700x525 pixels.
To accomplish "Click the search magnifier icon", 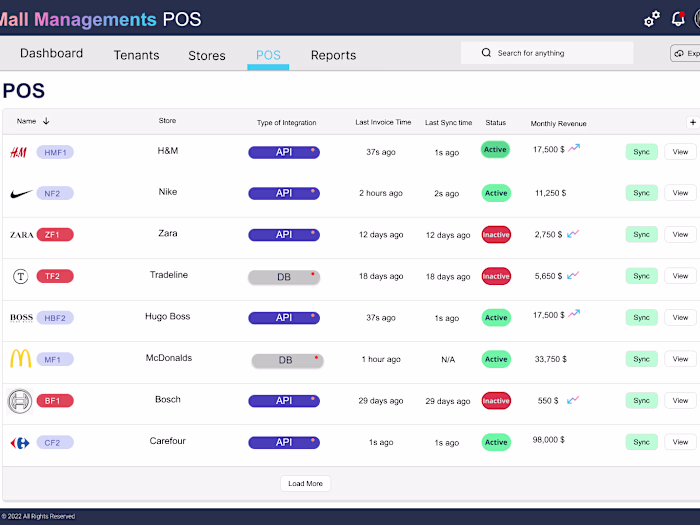I will (x=486, y=53).
